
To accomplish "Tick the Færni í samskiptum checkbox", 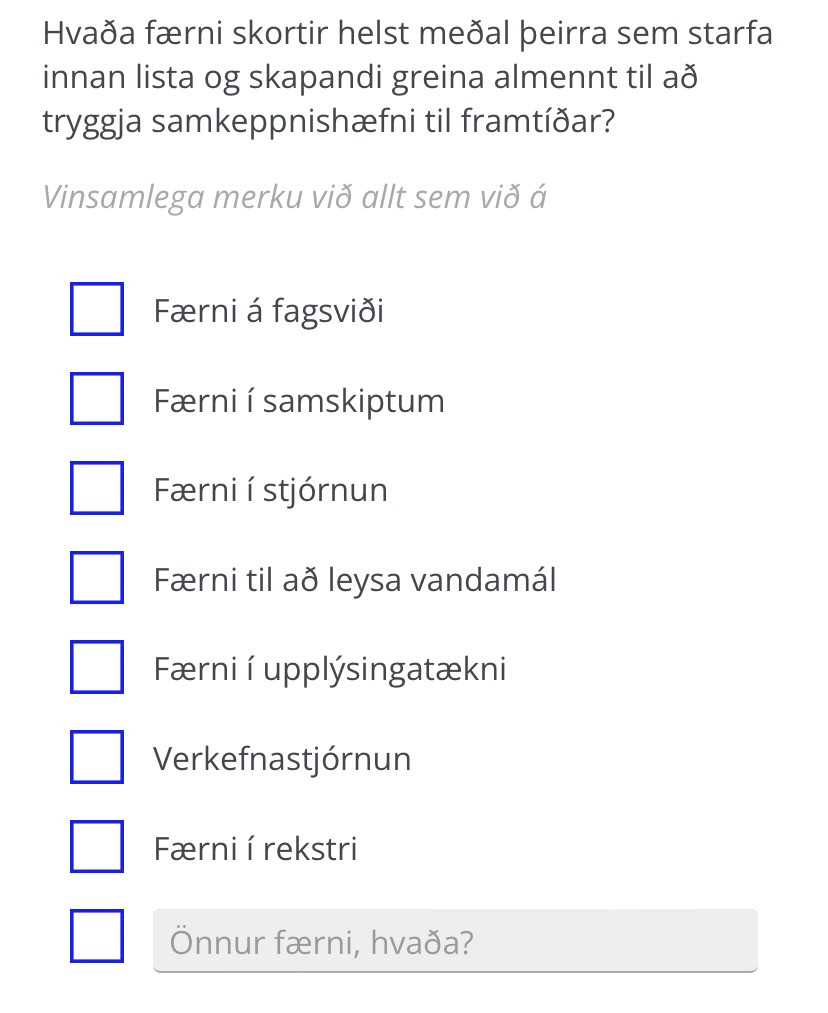I will [97, 399].
